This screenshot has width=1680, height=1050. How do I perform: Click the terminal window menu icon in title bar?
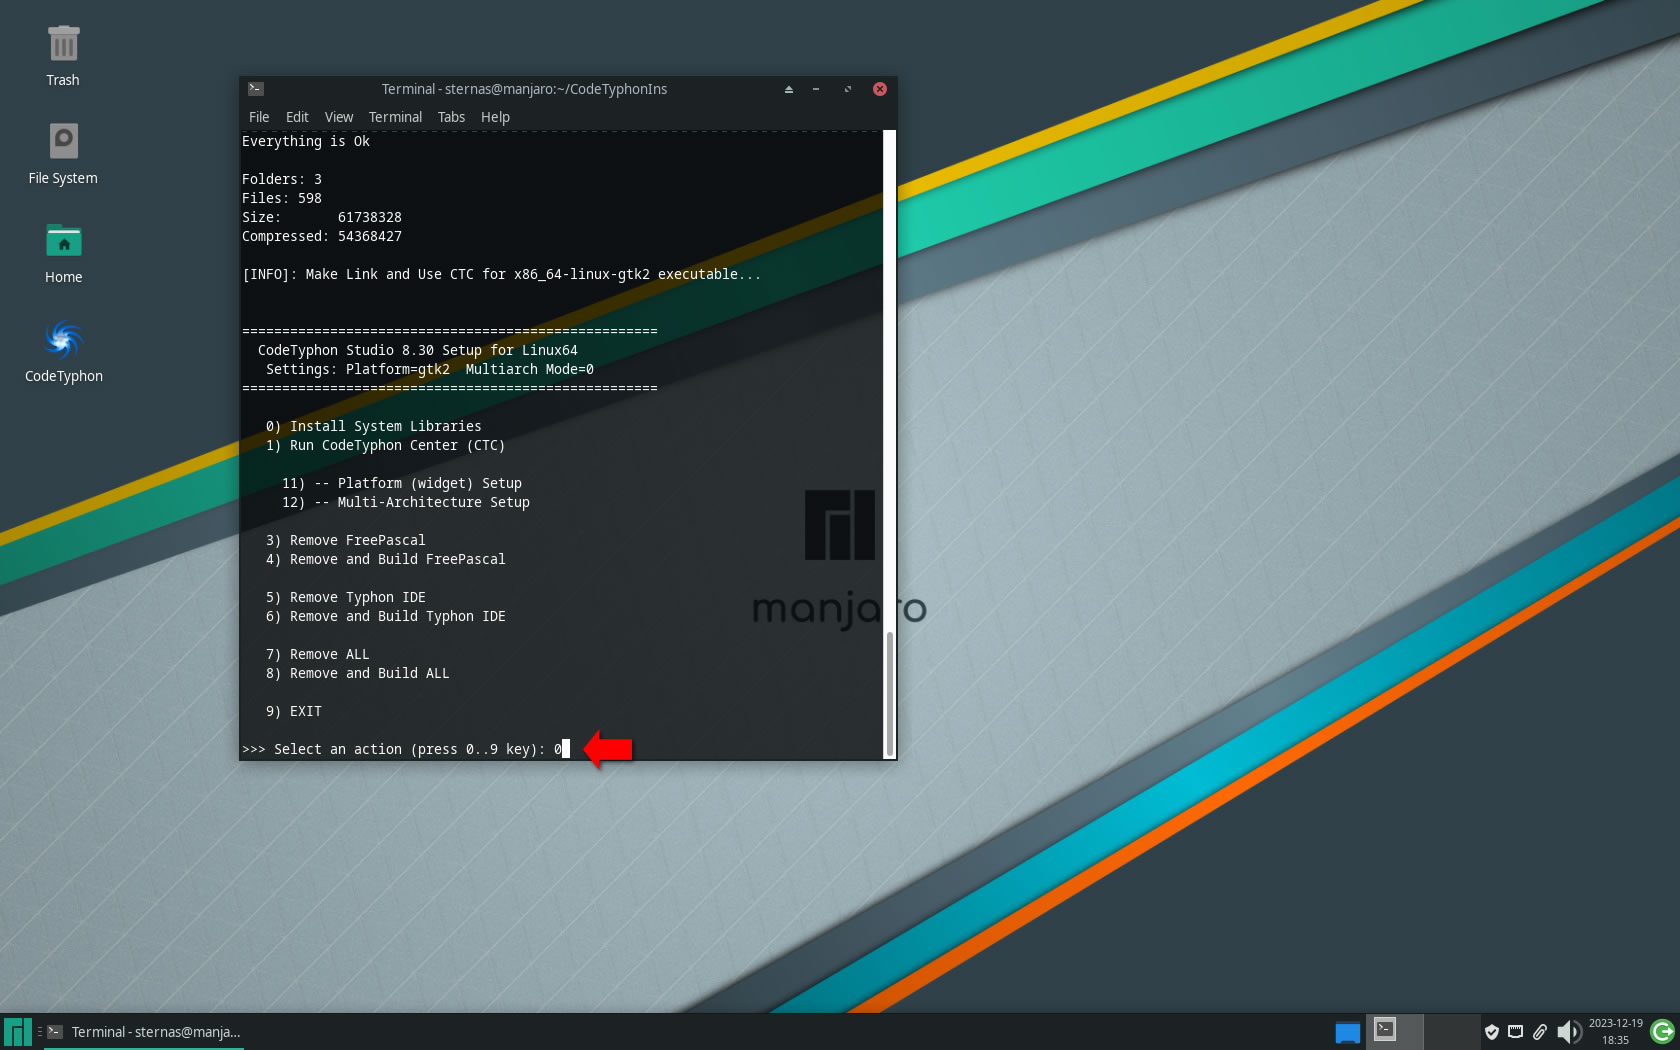pos(256,89)
